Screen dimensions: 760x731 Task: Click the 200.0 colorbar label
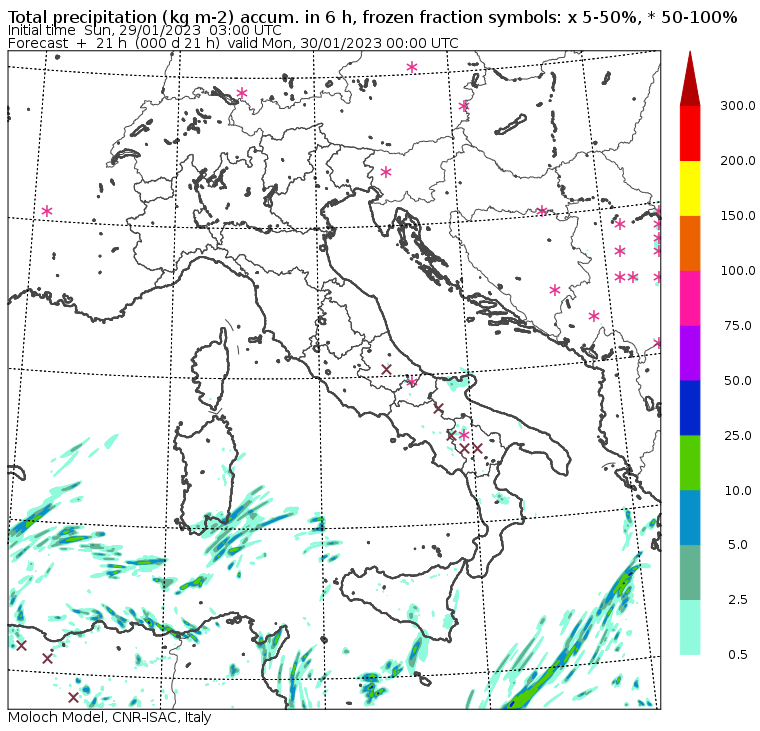click(x=737, y=160)
